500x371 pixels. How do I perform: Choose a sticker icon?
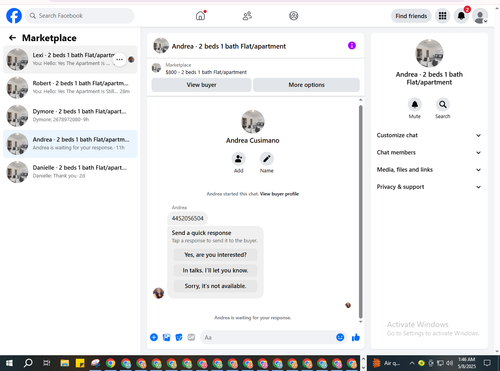179,337
